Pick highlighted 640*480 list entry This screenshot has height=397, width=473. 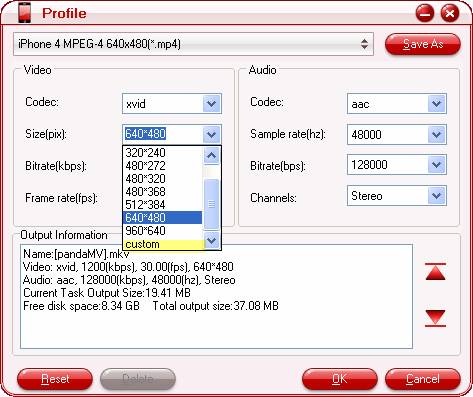click(163, 218)
